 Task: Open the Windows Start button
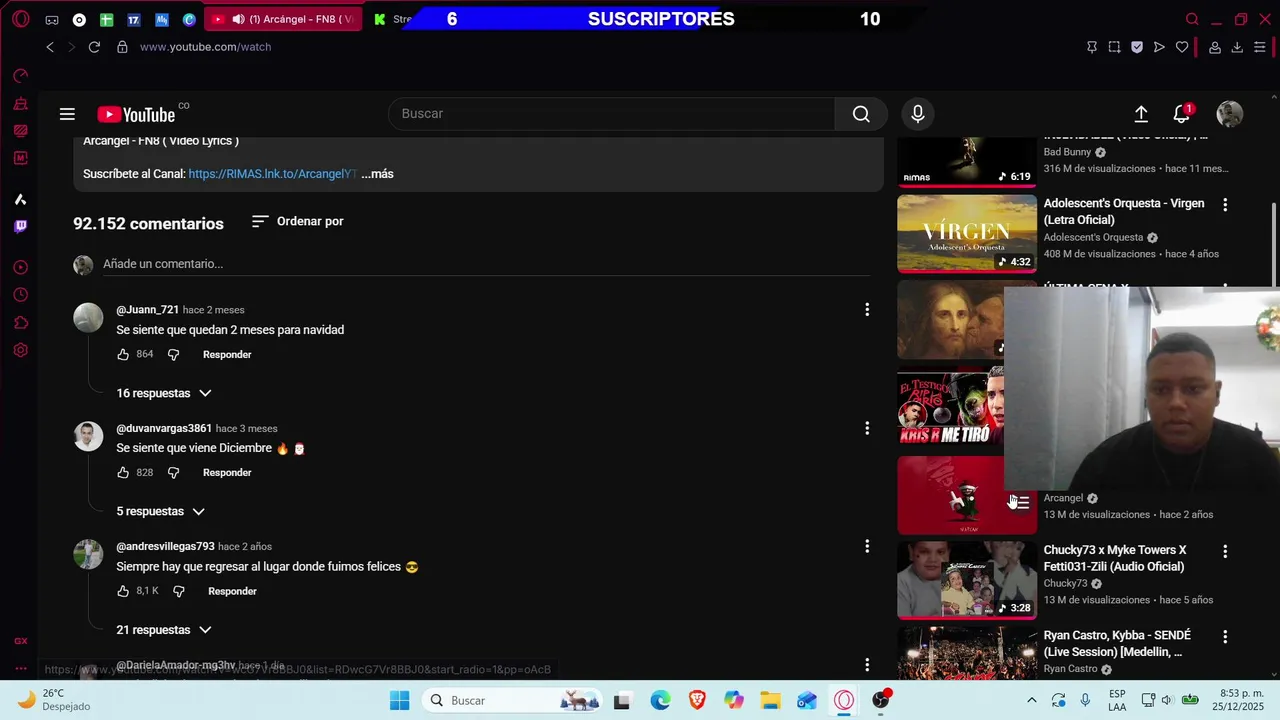click(399, 700)
